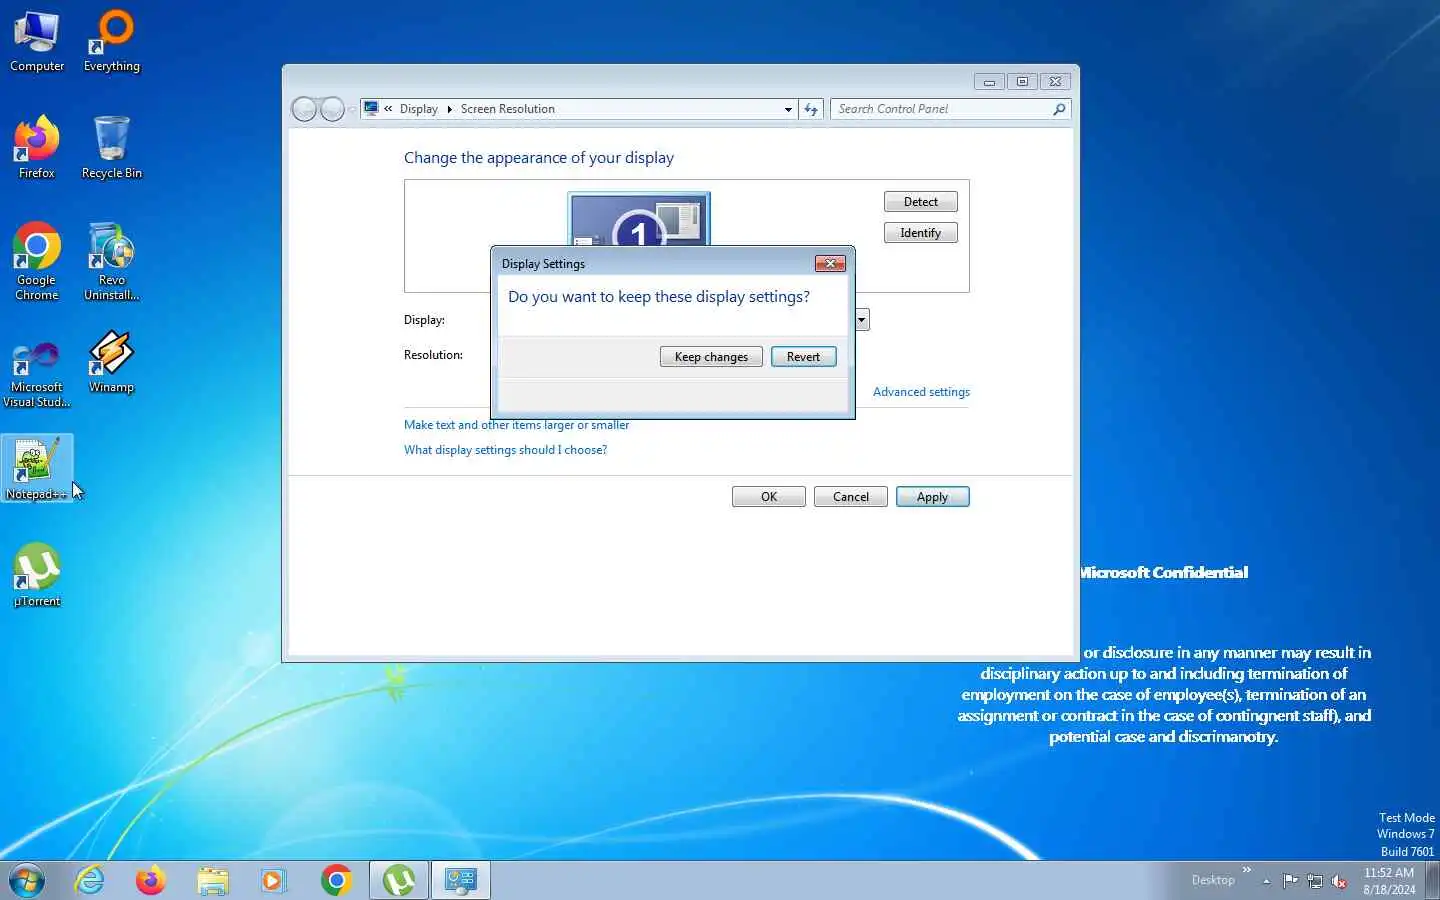Select the Computer desktop icon
The height and width of the screenshot is (900, 1440).
click(x=37, y=41)
